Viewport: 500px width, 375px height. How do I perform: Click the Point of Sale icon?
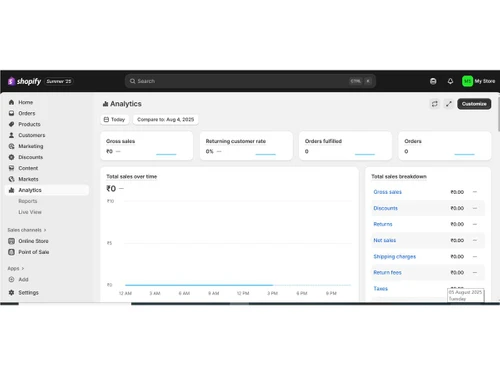(x=11, y=252)
